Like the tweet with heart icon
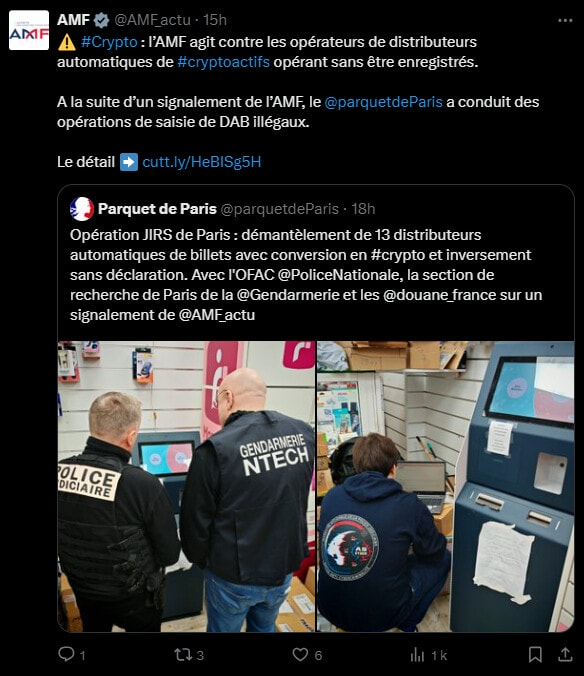This screenshot has width=584, height=676. pyautogui.click(x=300, y=654)
